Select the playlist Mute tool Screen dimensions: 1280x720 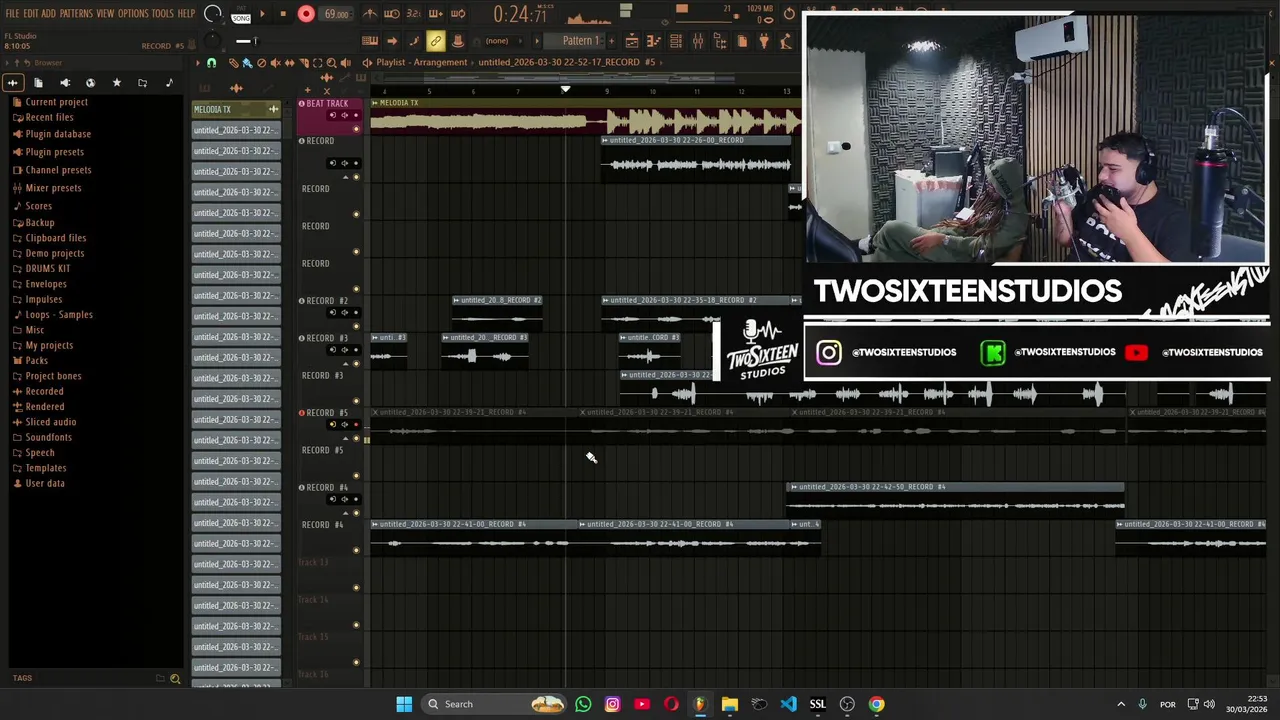click(275, 62)
